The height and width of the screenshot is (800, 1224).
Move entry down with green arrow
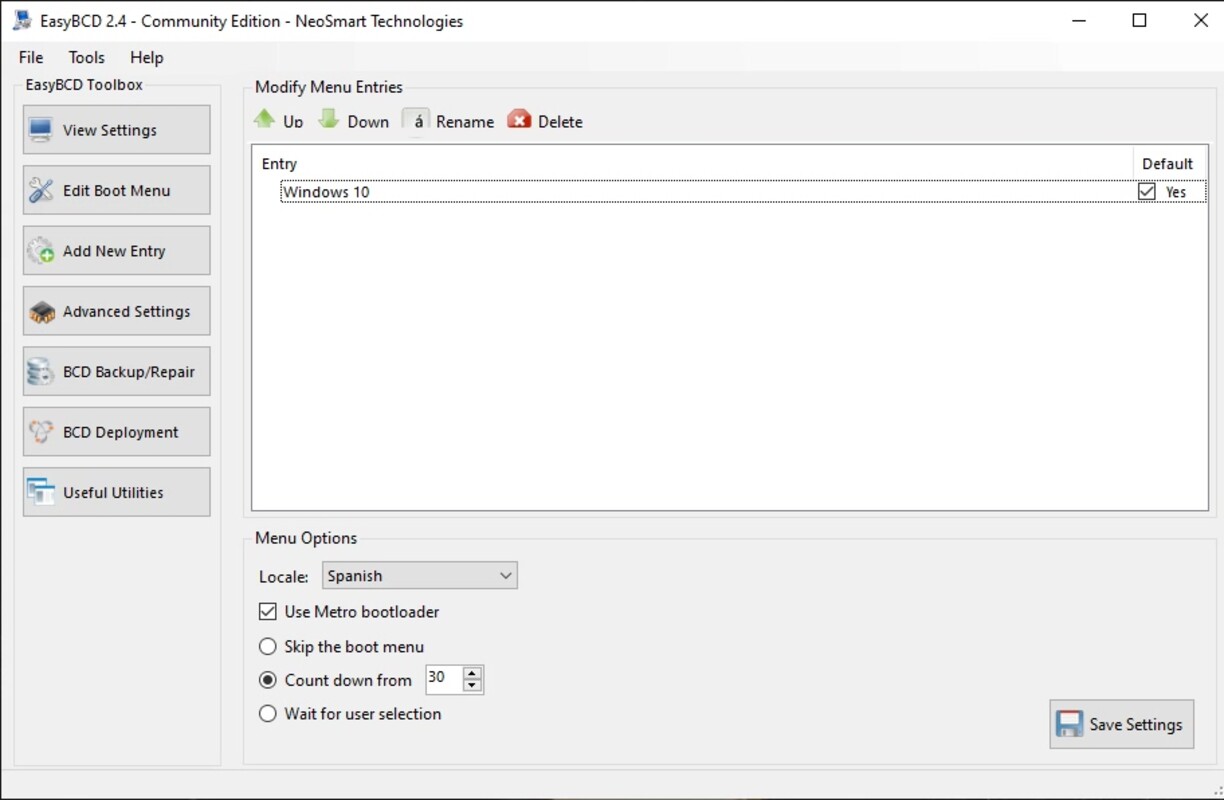pyautogui.click(x=329, y=119)
